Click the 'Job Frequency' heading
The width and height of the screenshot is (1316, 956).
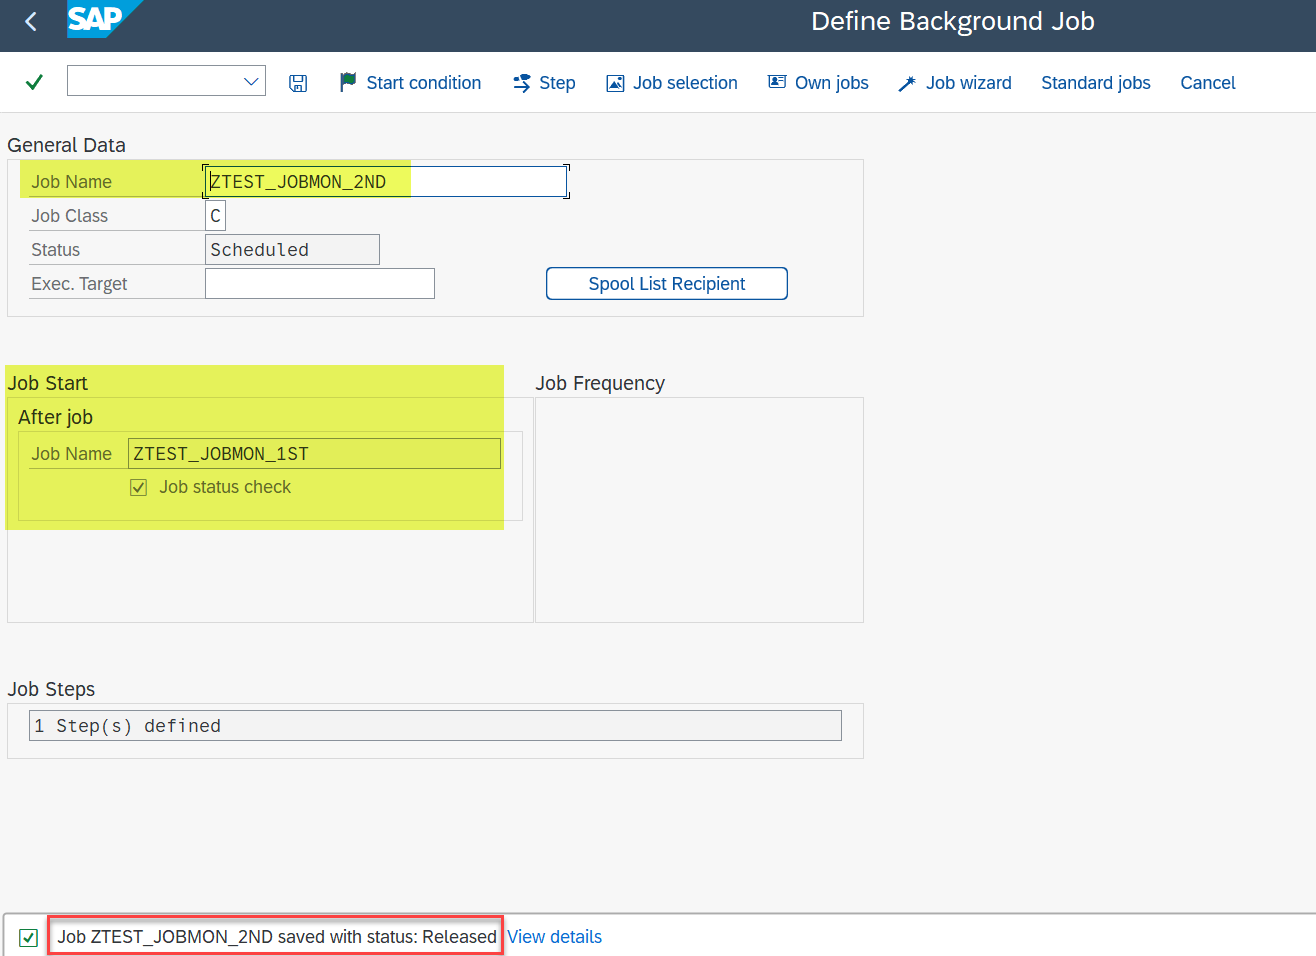click(600, 383)
